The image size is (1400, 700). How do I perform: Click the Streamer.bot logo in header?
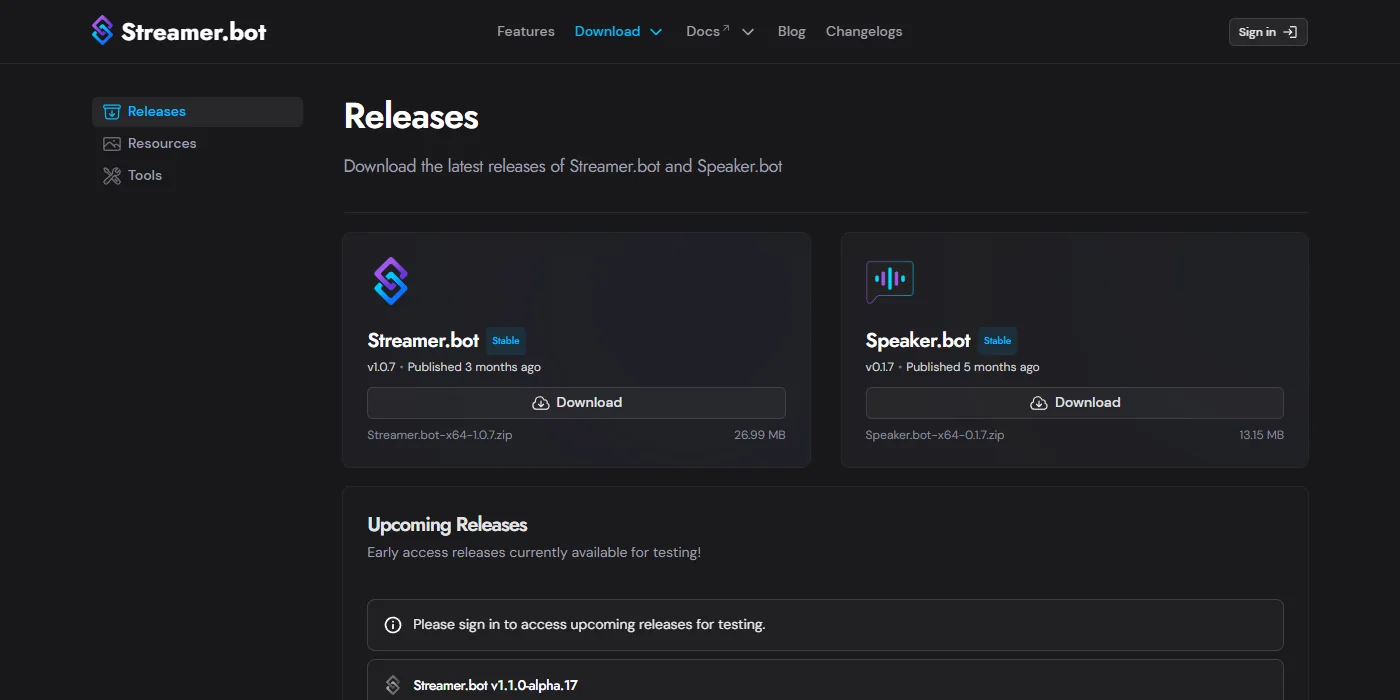coord(179,31)
